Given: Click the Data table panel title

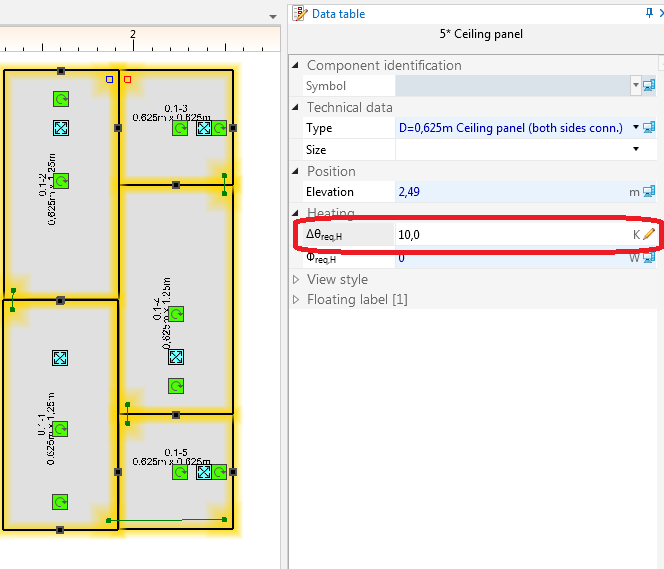Looking at the screenshot, I should [338, 14].
